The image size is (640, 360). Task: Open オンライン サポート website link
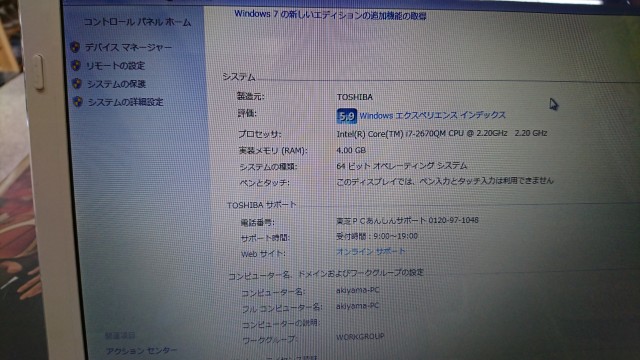click(x=371, y=251)
